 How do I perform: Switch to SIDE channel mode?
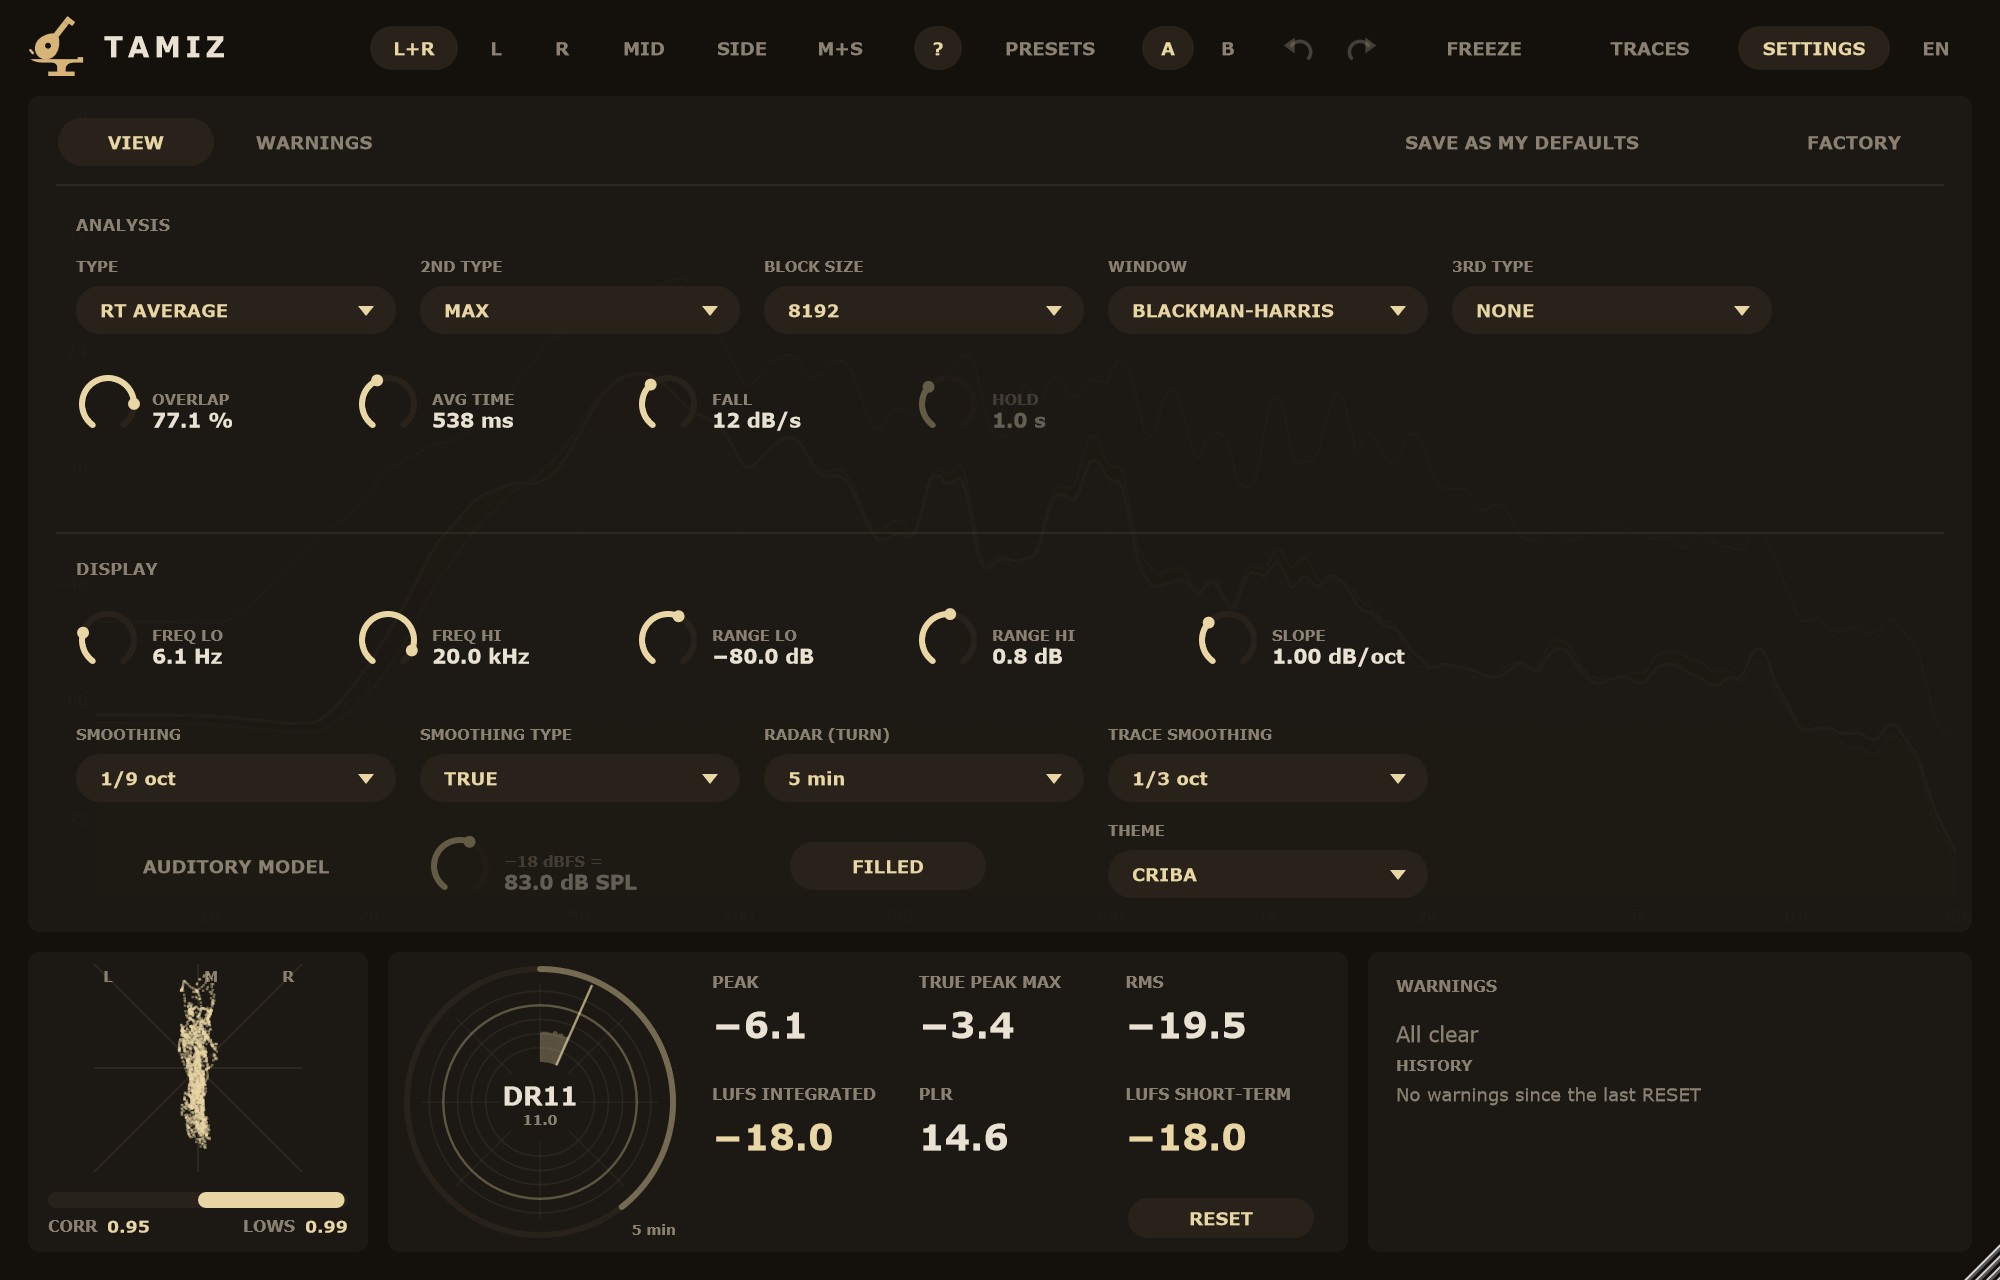[742, 48]
